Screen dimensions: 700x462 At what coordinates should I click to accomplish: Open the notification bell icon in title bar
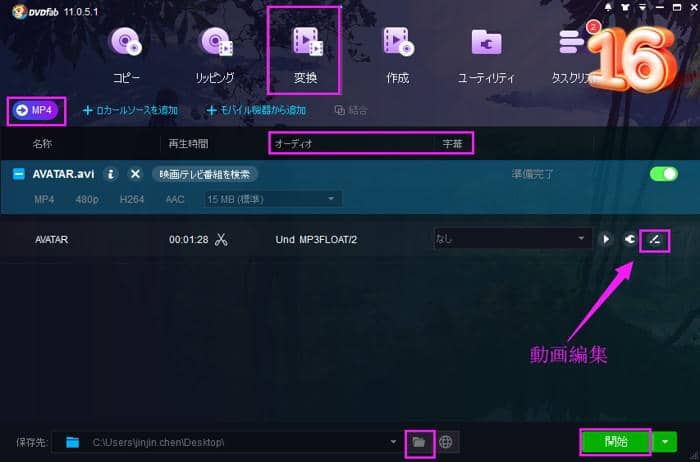point(608,7)
